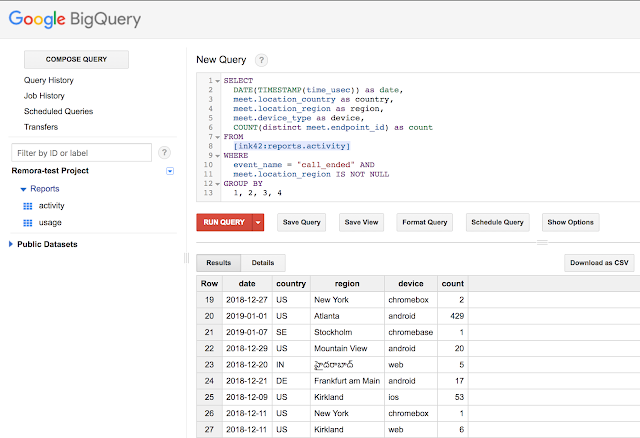Click the Filter by ID or label field

pyautogui.click(x=81, y=153)
